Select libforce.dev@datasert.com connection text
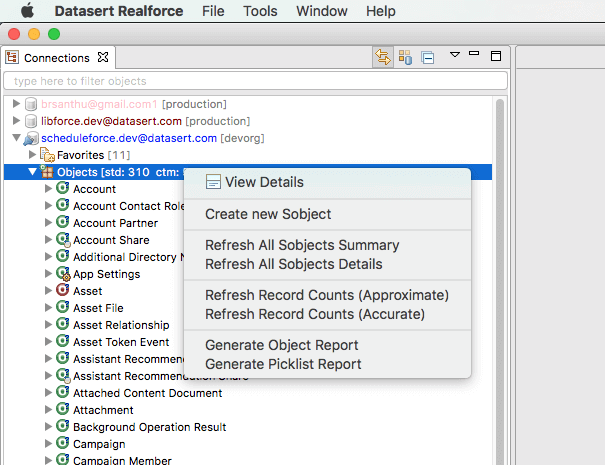The height and width of the screenshot is (465, 605). click(111, 121)
